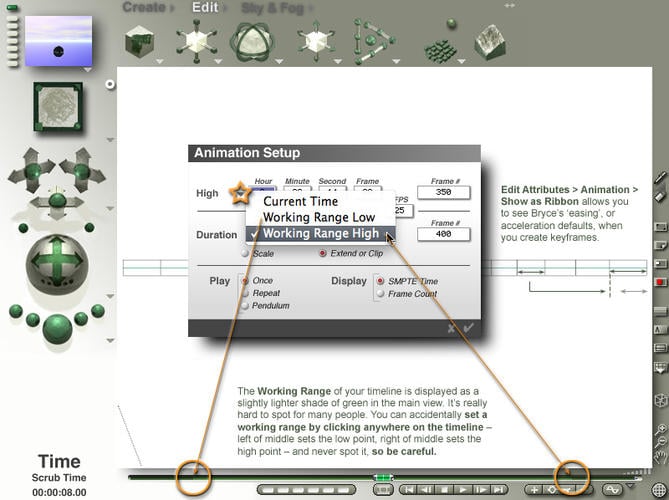Click the Stop button in timeline controls
The image size is (669, 500).
(444, 490)
